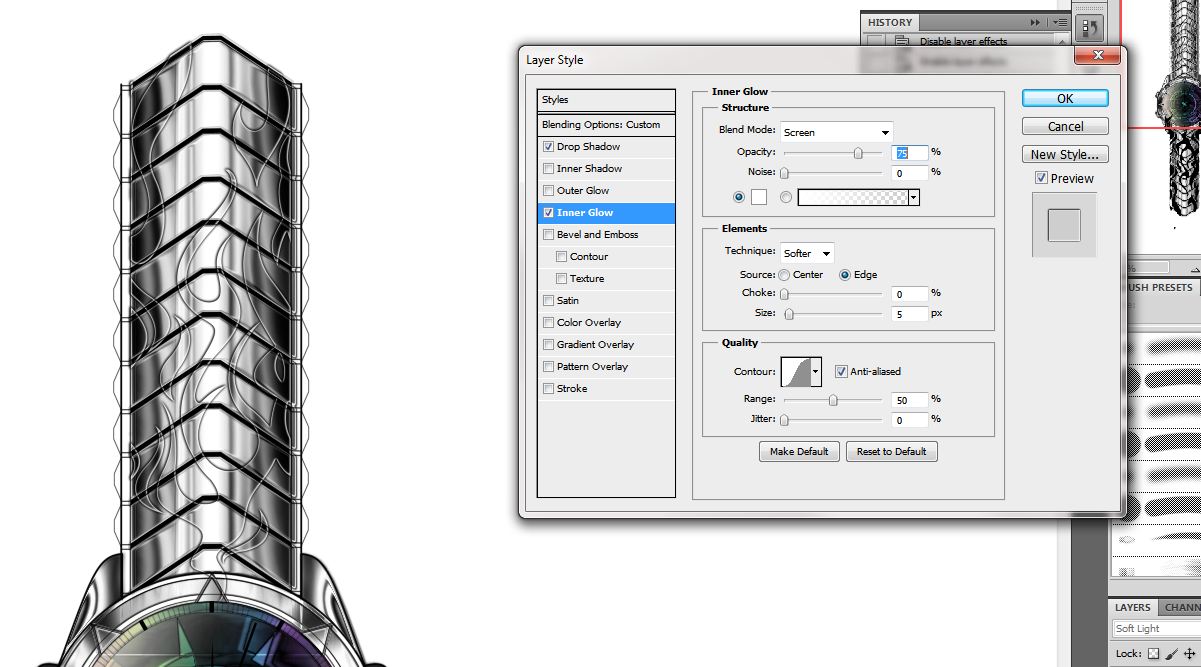Viewport: 1201px width, 667px height.
Task: Click the lock position icon
Action: (x=1189, y=653)
